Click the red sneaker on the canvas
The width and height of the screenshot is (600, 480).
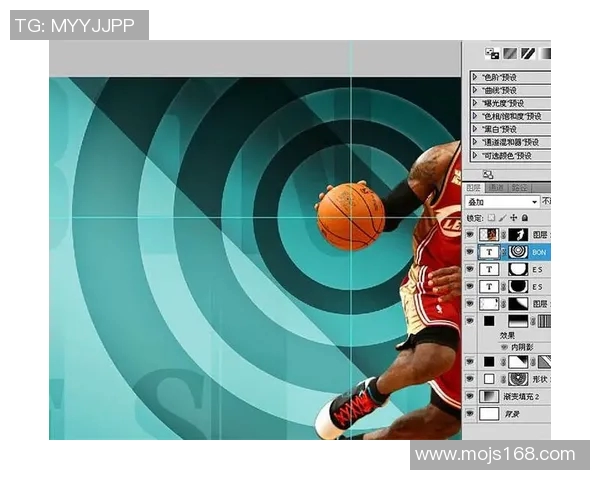(350, 407)
